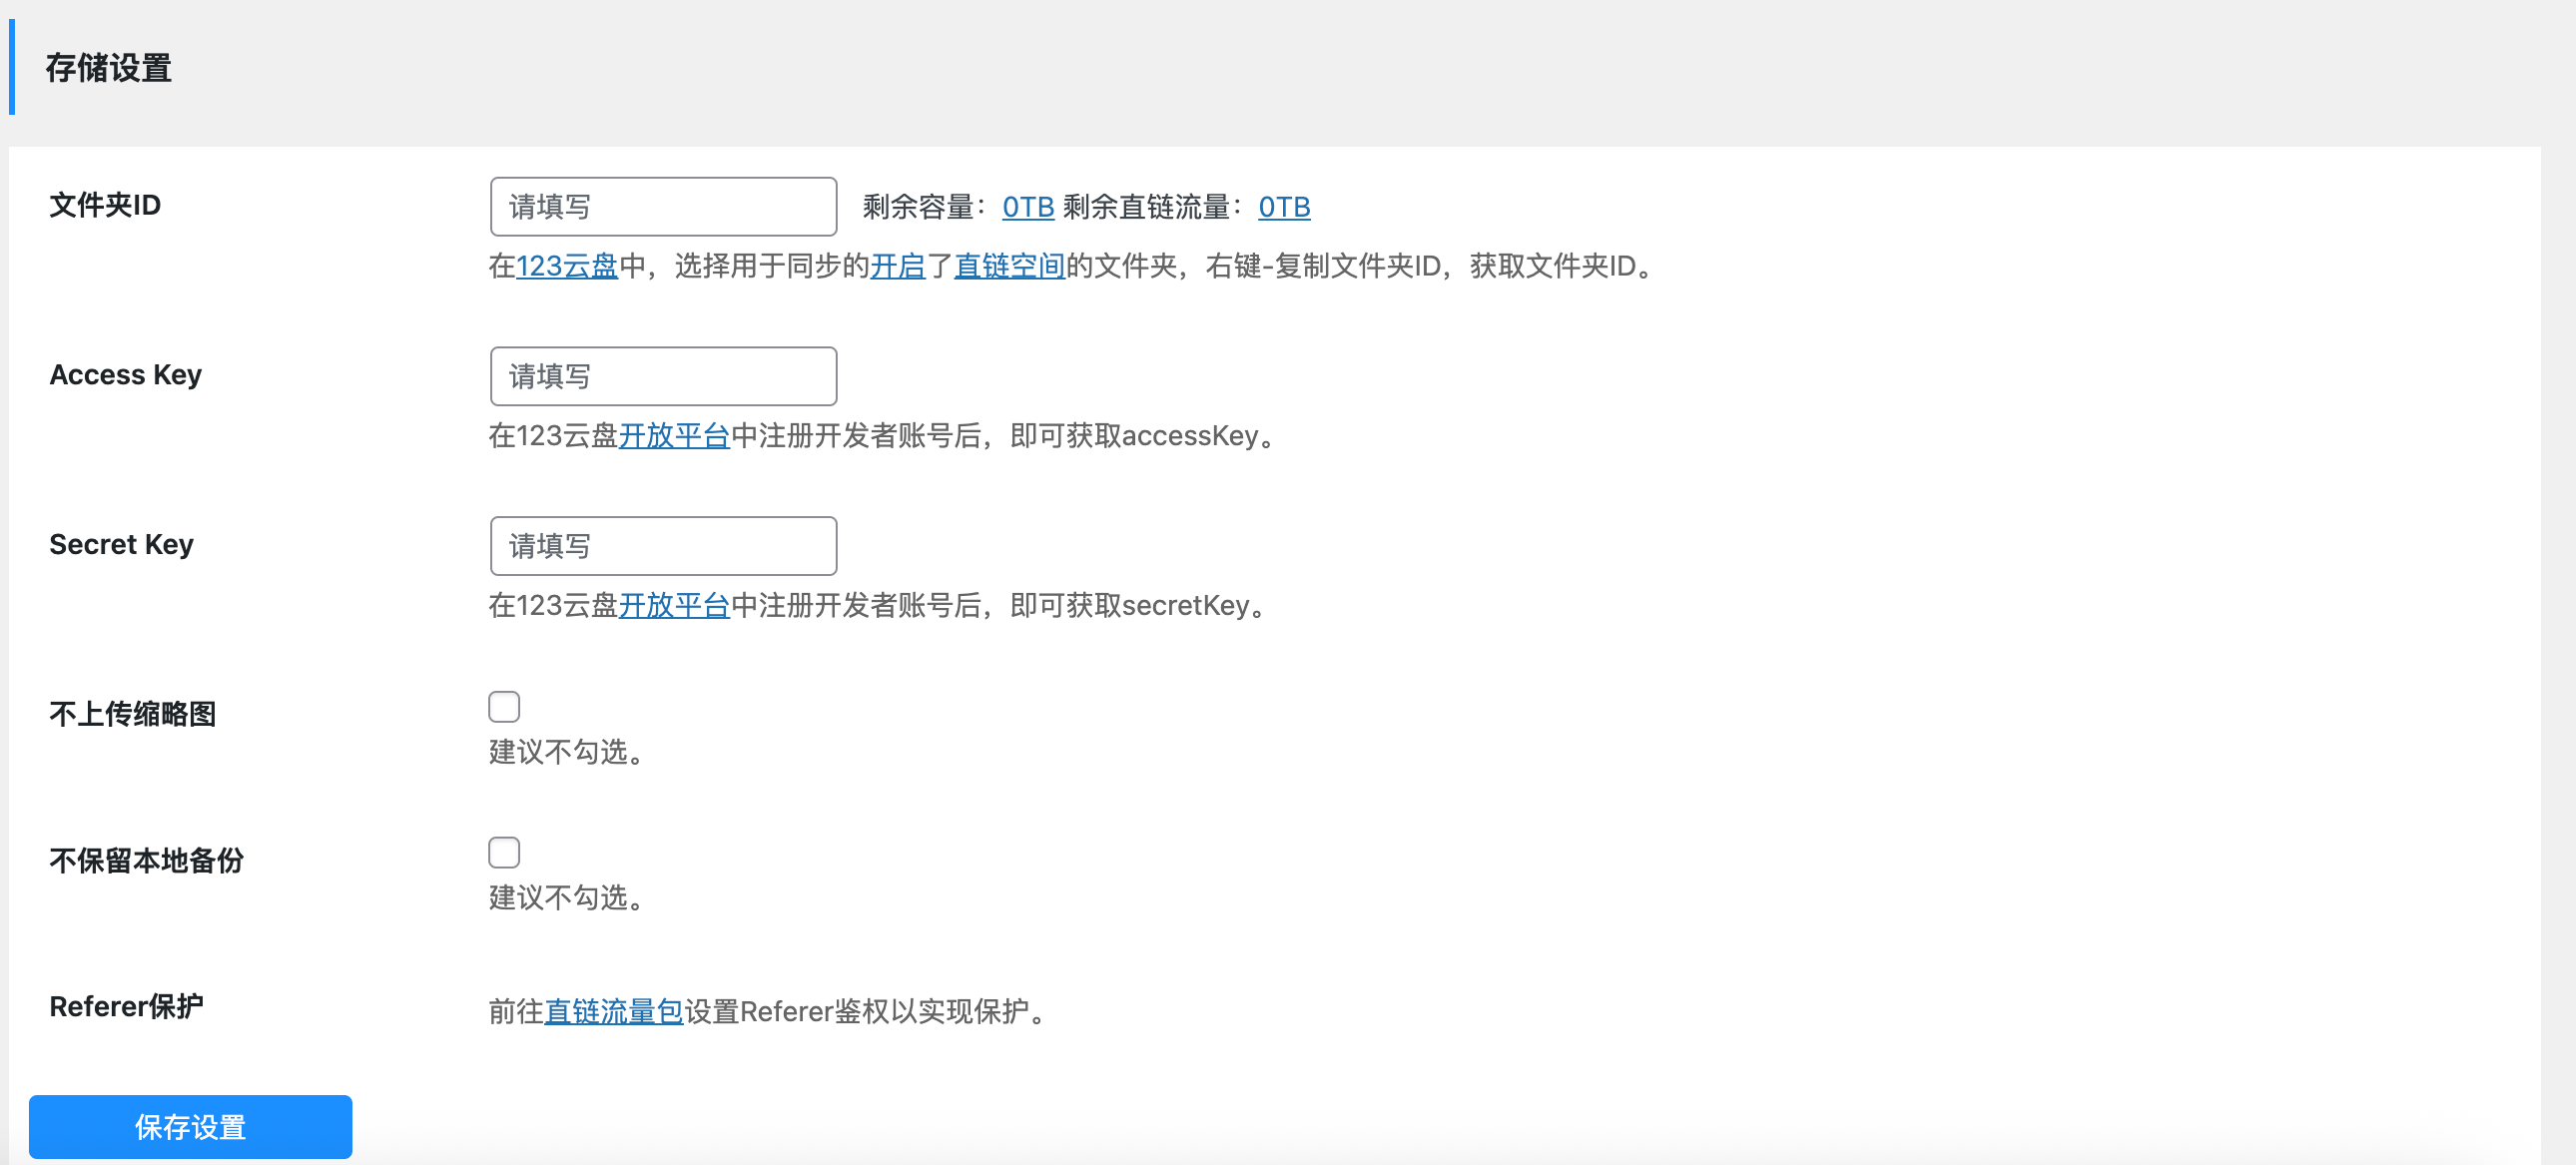Open 开放平台 link under Secret Key
Screen dimensions: 2576x1165
tap(674, 605)
